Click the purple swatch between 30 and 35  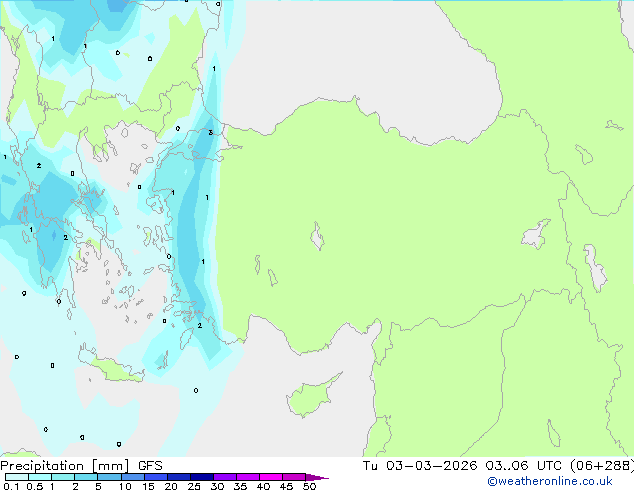224,477
